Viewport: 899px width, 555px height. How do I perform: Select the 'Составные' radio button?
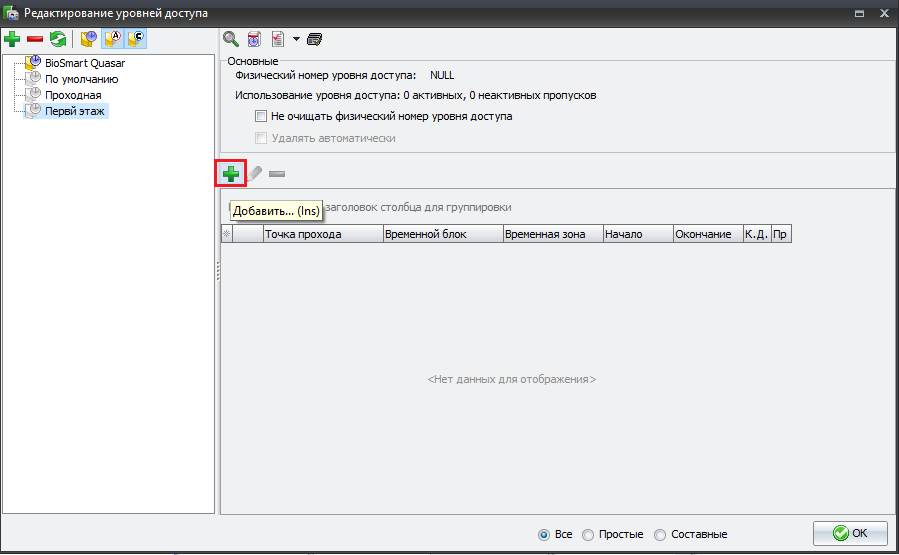pos(660,534)
